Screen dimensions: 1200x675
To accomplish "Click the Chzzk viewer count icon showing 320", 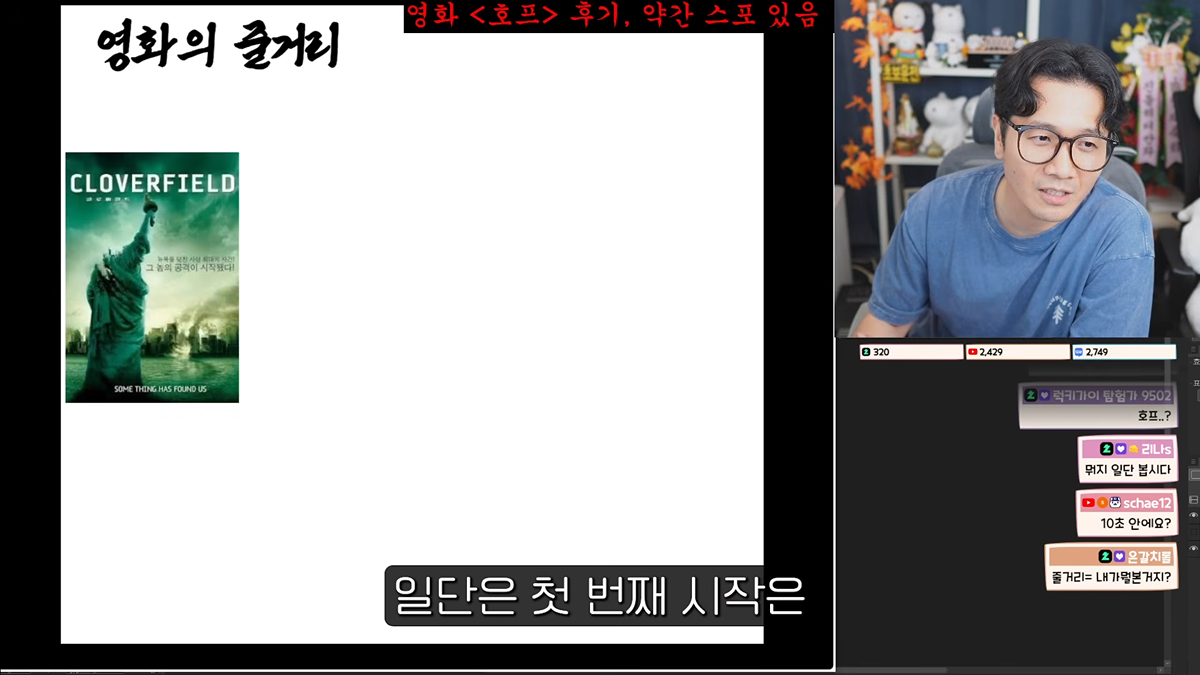I will pos(866,352).
